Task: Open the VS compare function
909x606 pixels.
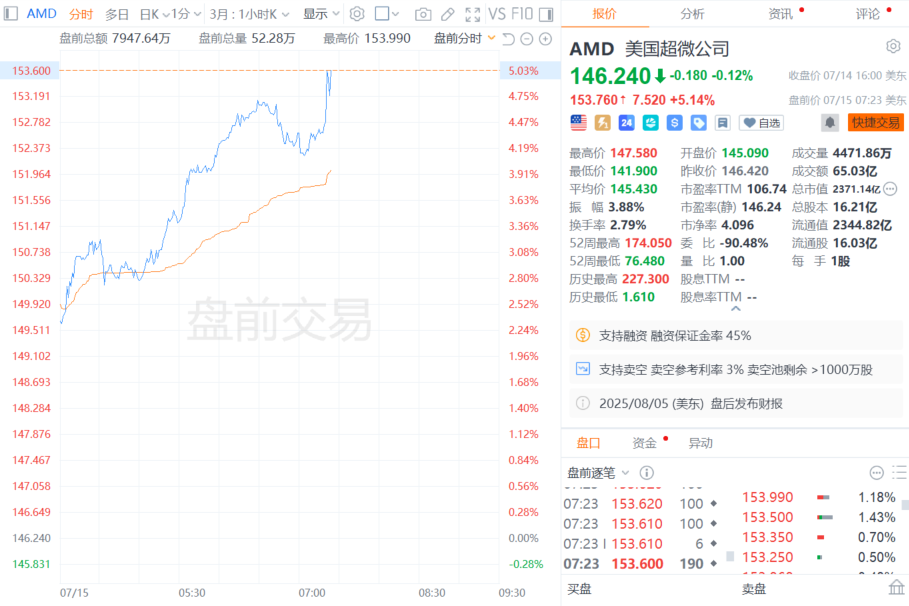Action: coord(497,14)
